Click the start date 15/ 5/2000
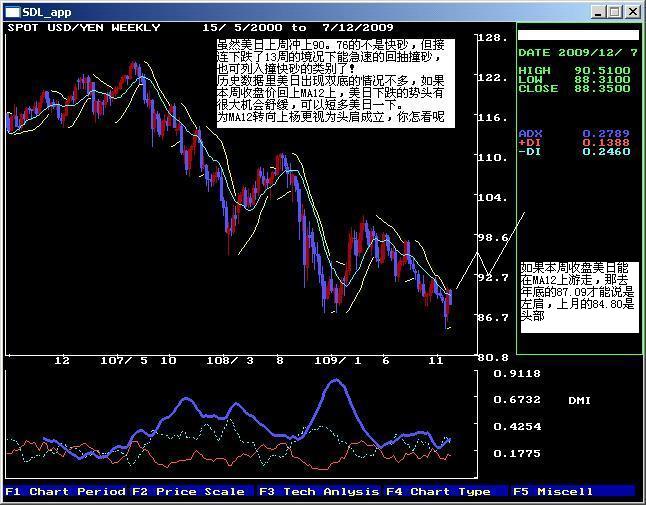This screenshot has height=505, width=646. tap(242, 28)
